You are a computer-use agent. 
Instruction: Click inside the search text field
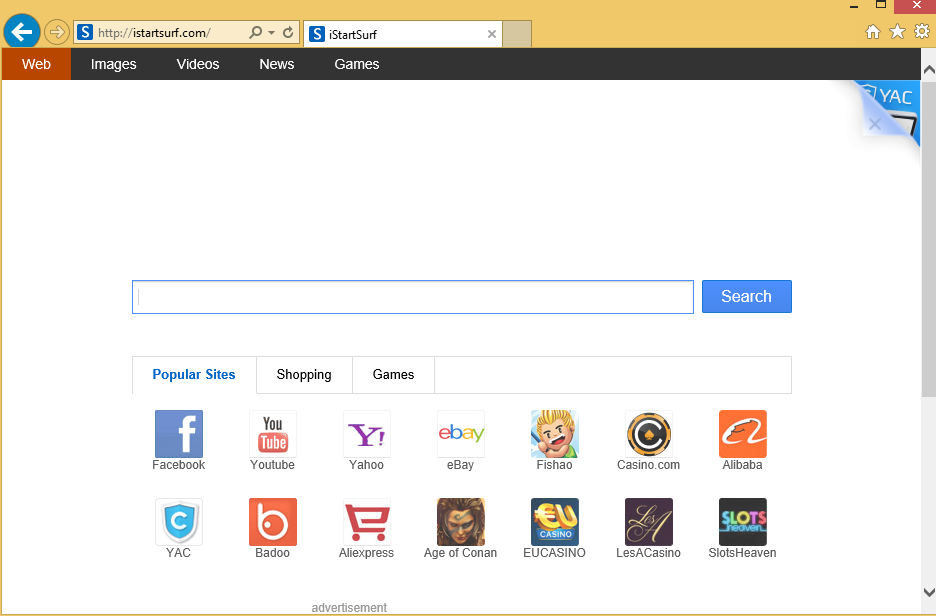click(412, 297)
